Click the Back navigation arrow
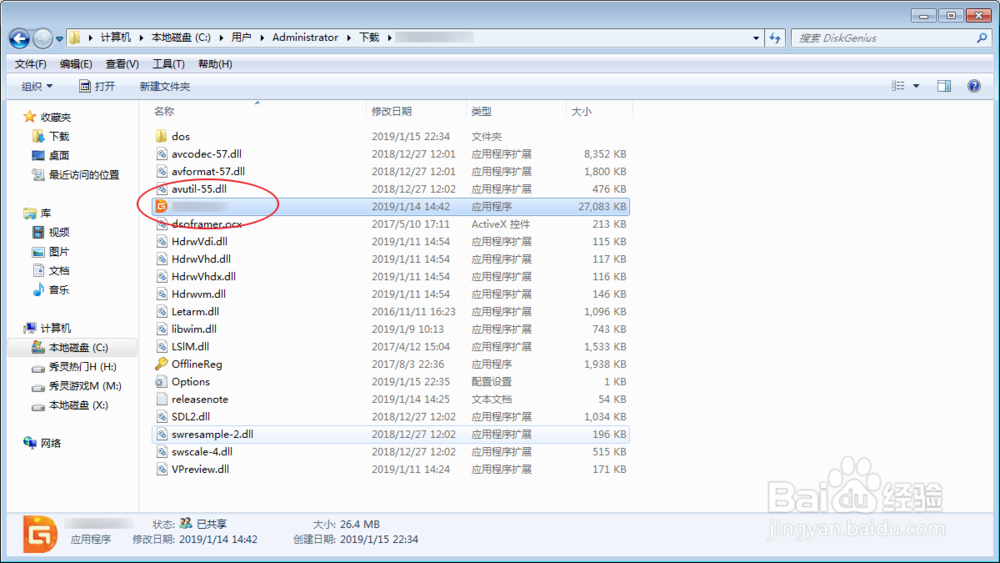This screenshot has width=1000, height=563. (x=20, y=39)
